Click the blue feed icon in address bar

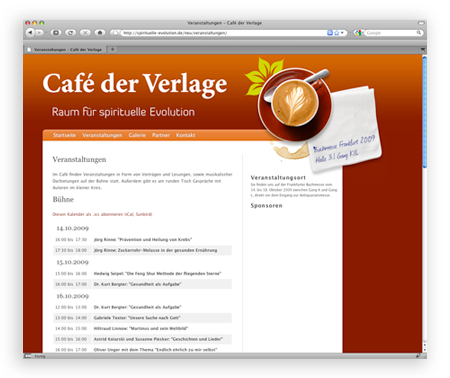[x=330, y=33]
